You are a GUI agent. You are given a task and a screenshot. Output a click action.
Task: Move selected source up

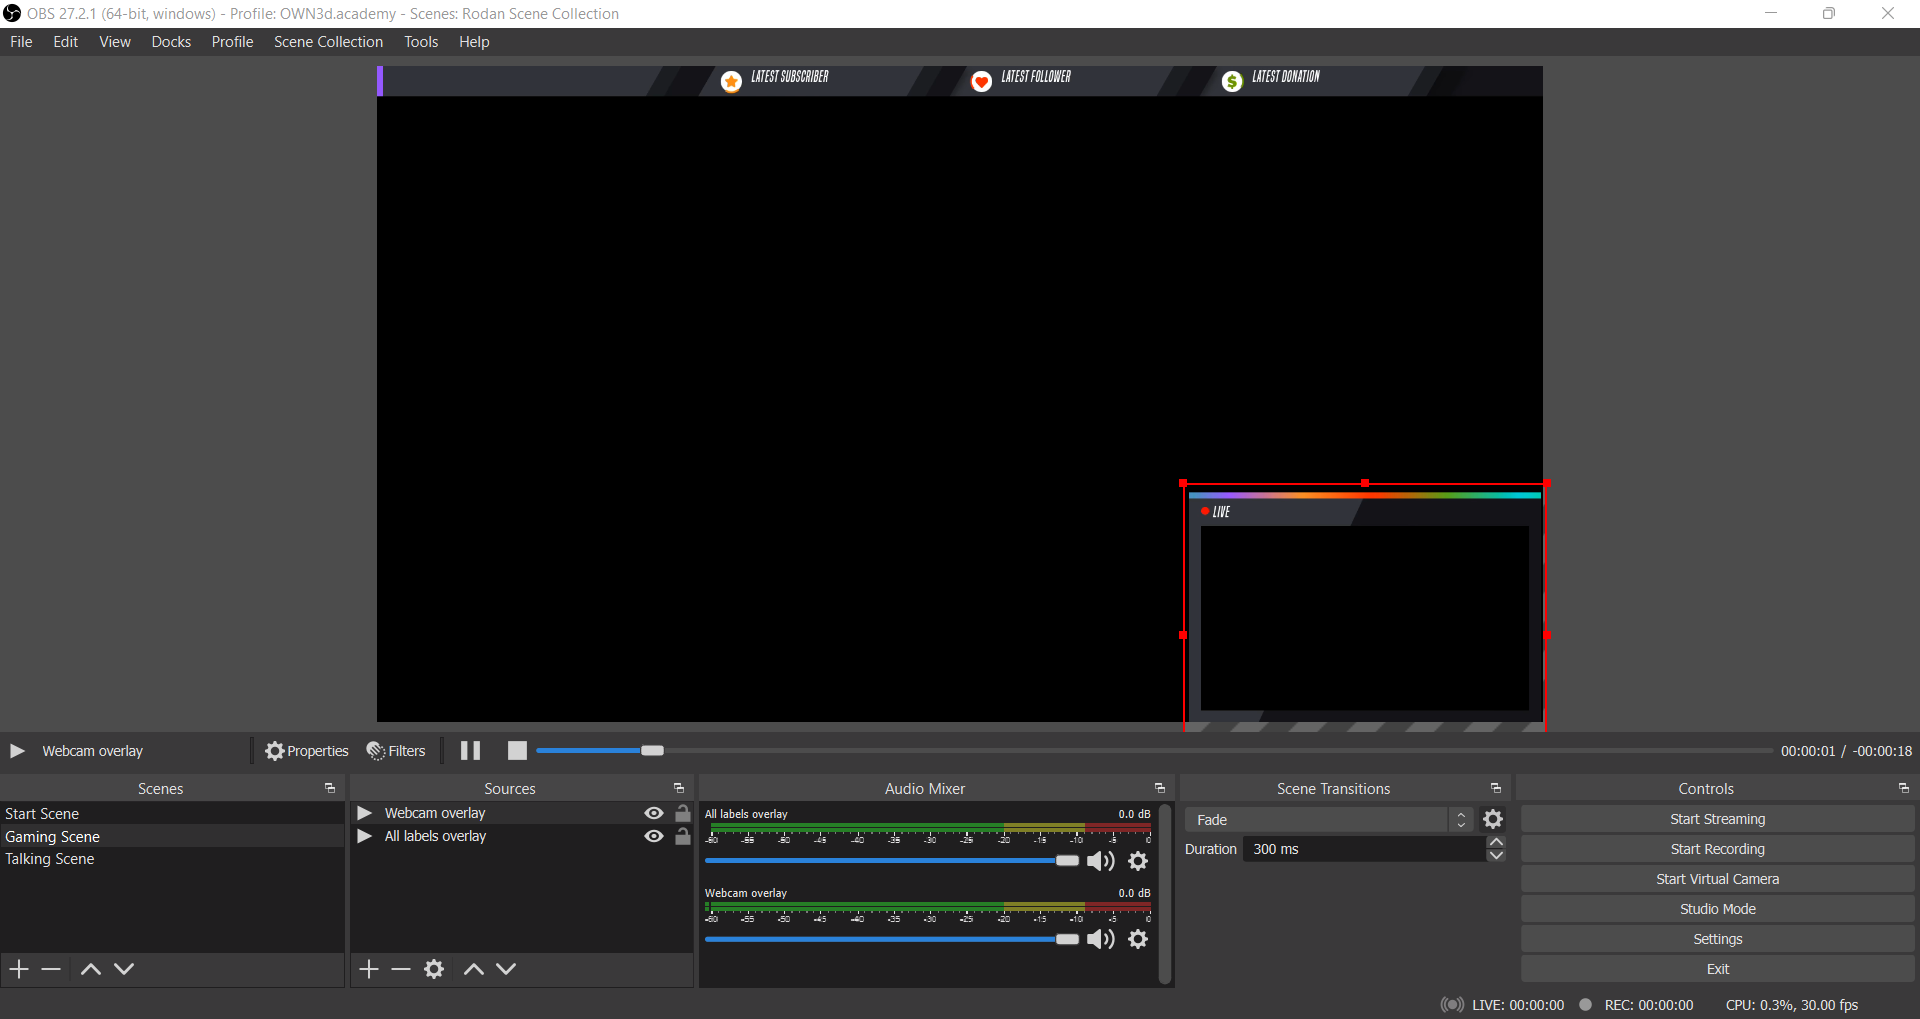click(474, 969)
